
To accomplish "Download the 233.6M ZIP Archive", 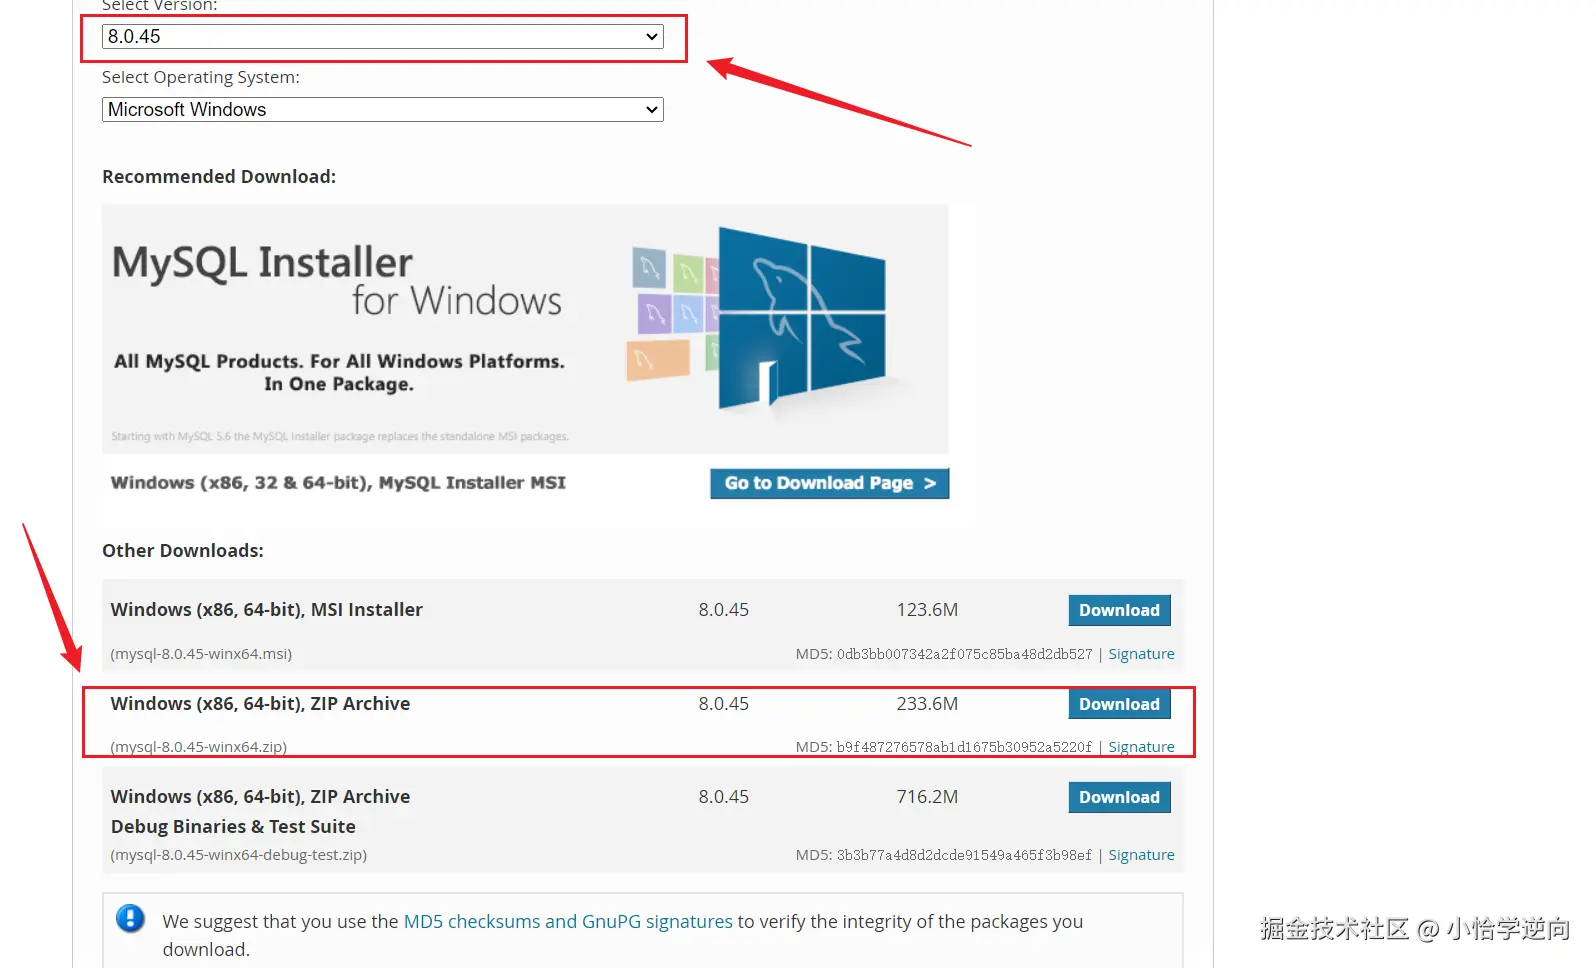I will pyautogui.click(x=1119, y=704).
